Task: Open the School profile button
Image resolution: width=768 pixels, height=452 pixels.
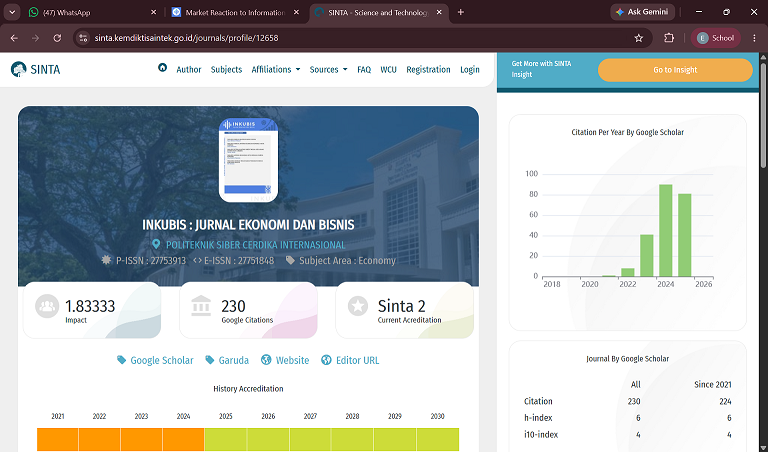Action: click(716, 38)
